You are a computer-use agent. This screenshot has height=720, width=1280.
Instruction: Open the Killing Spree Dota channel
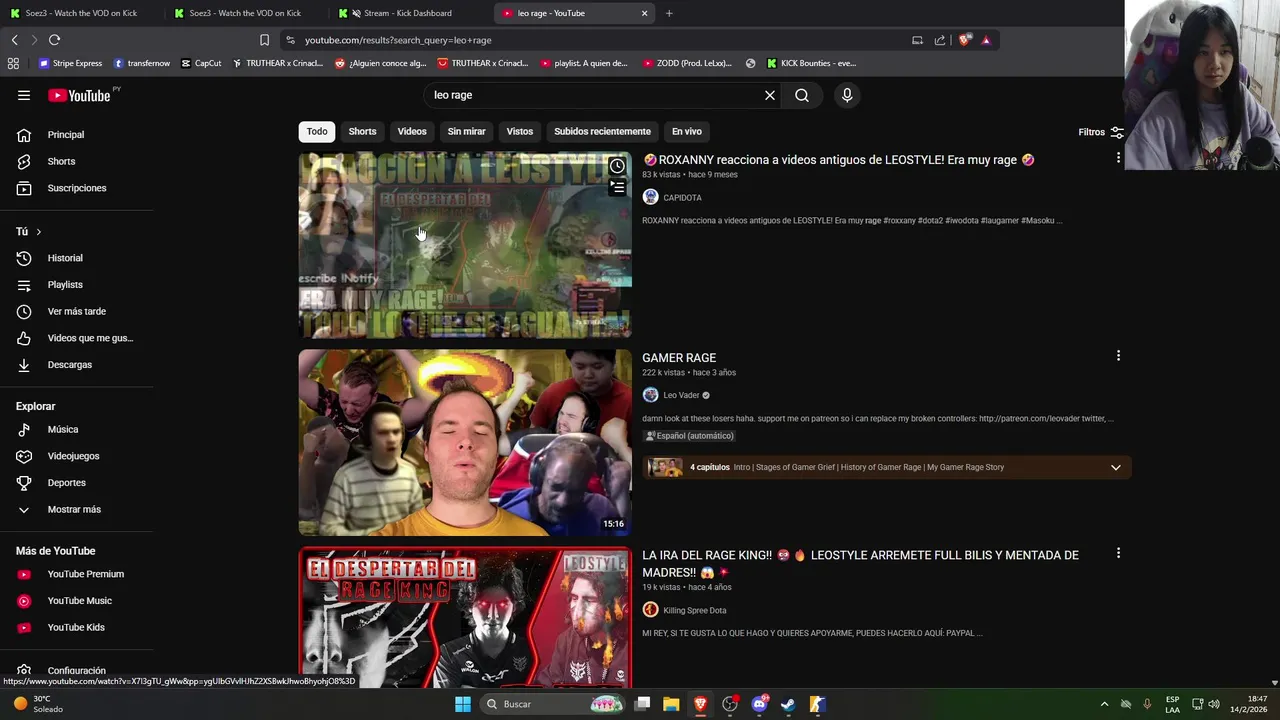pyautogui.click(x=695, y=610)
